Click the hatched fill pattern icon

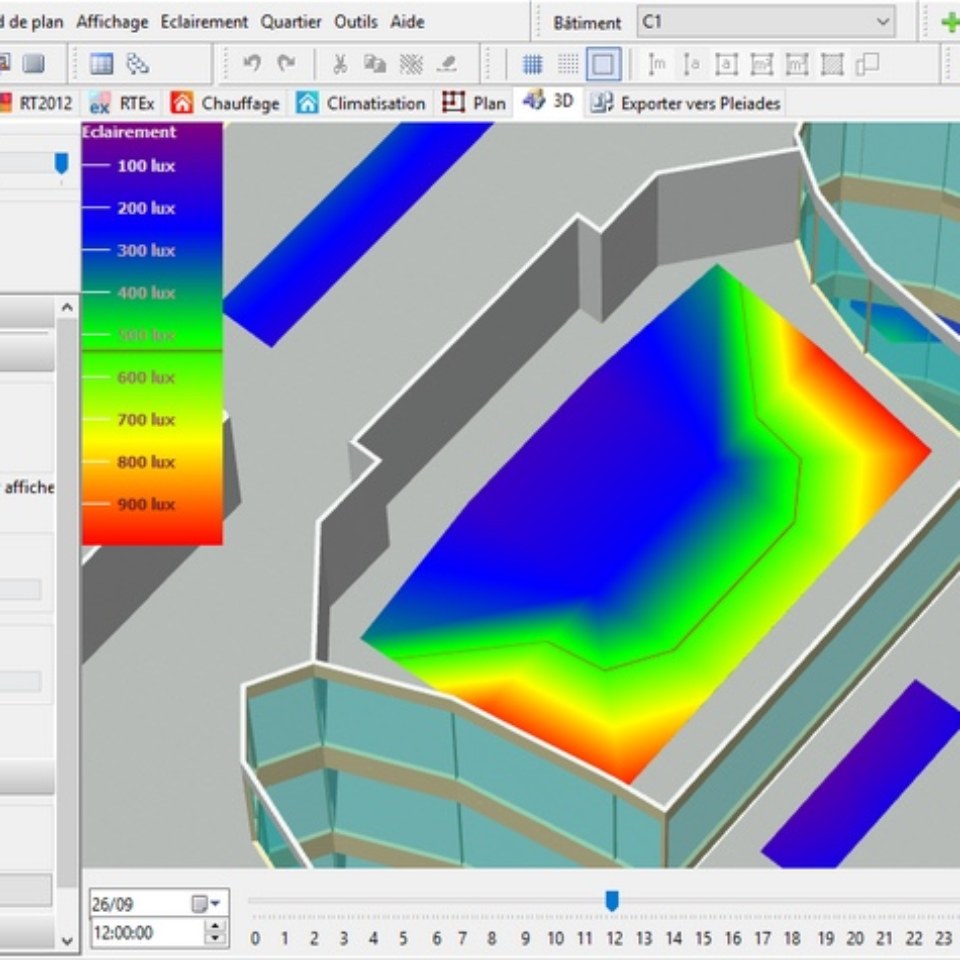click(411, 64)
